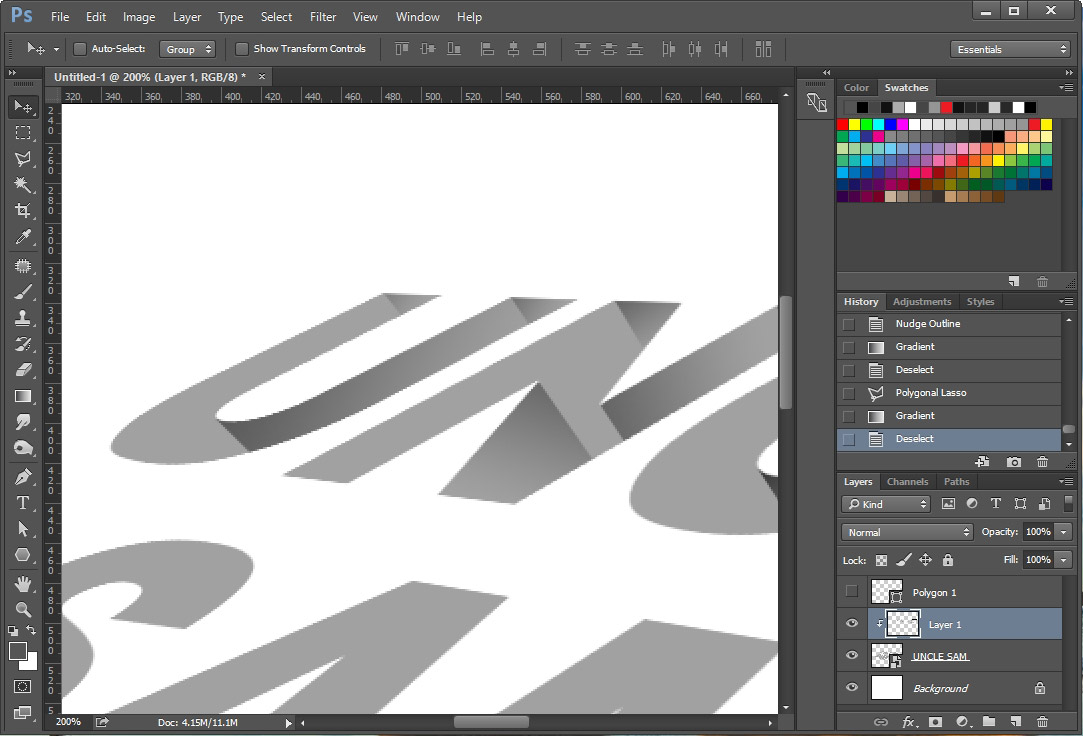Image resolution: width=1083 pixels, height=736 pixels.
Task: Click the Add layer mask icon
Action: pos(934,722)
